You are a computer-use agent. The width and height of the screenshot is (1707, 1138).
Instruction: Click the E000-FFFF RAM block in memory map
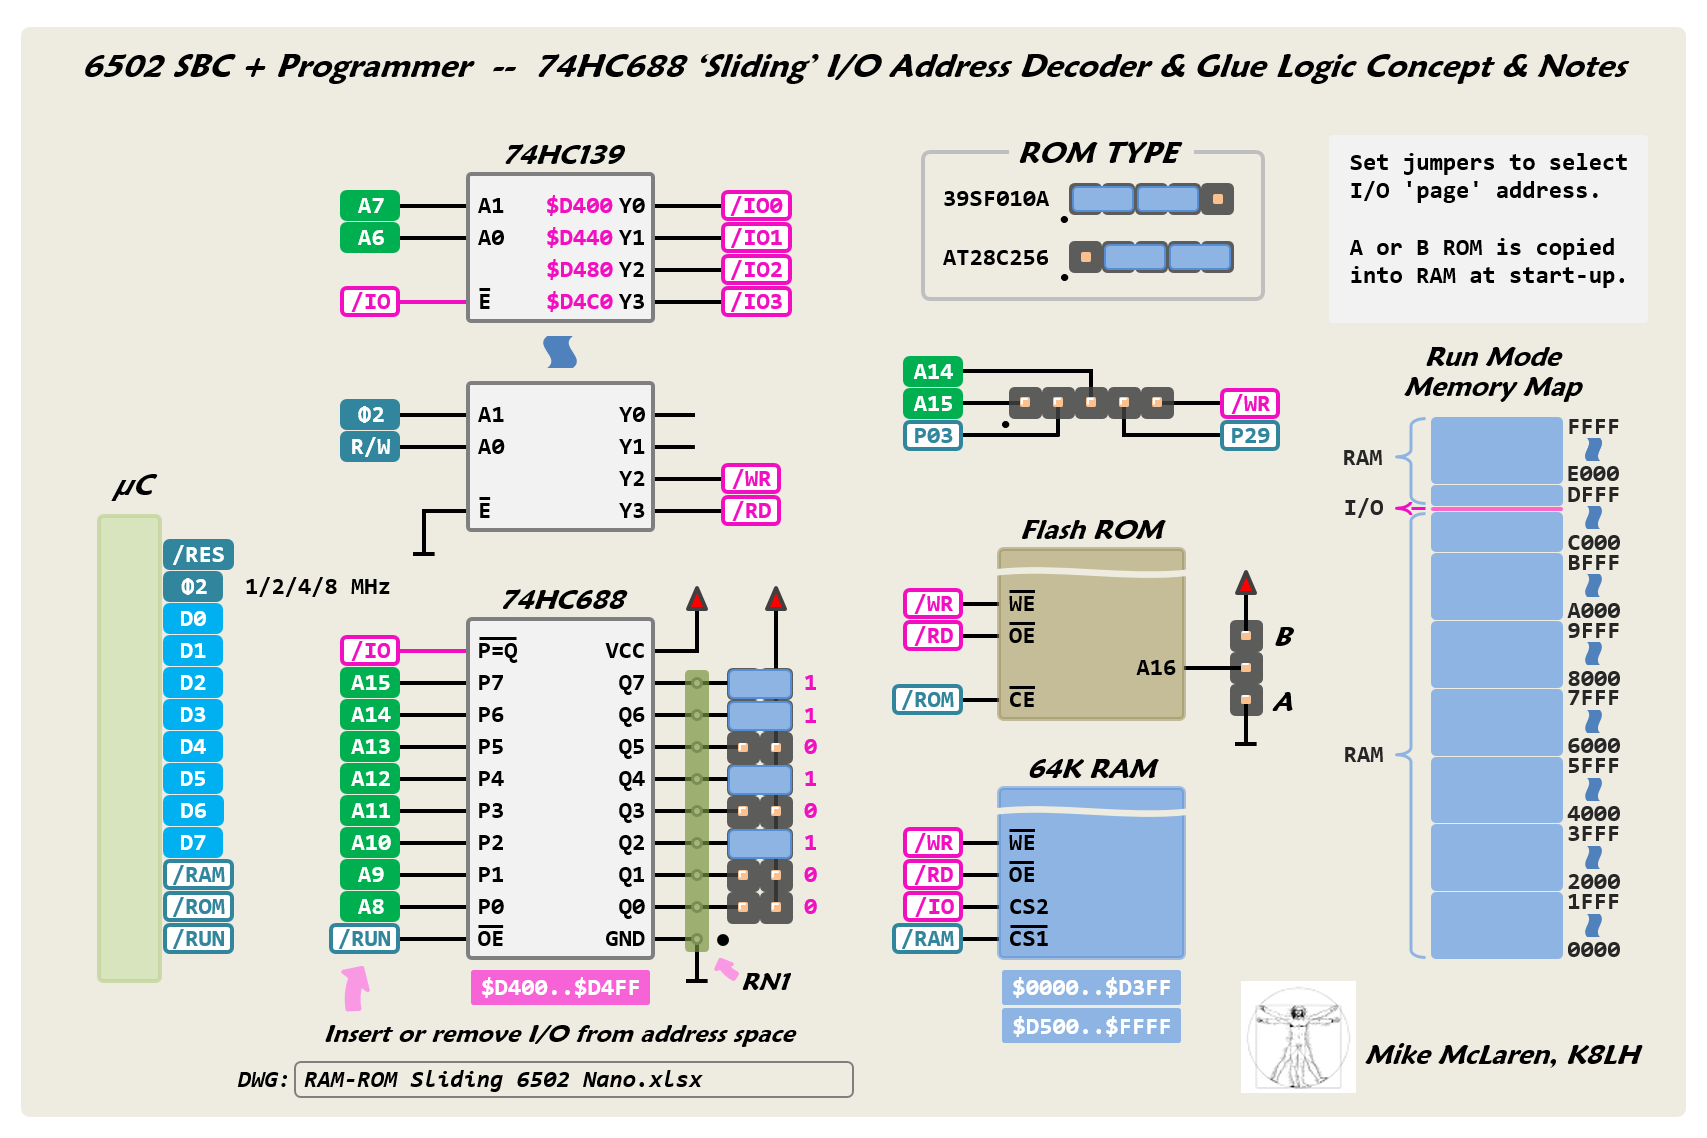(x=1496, y=451)
